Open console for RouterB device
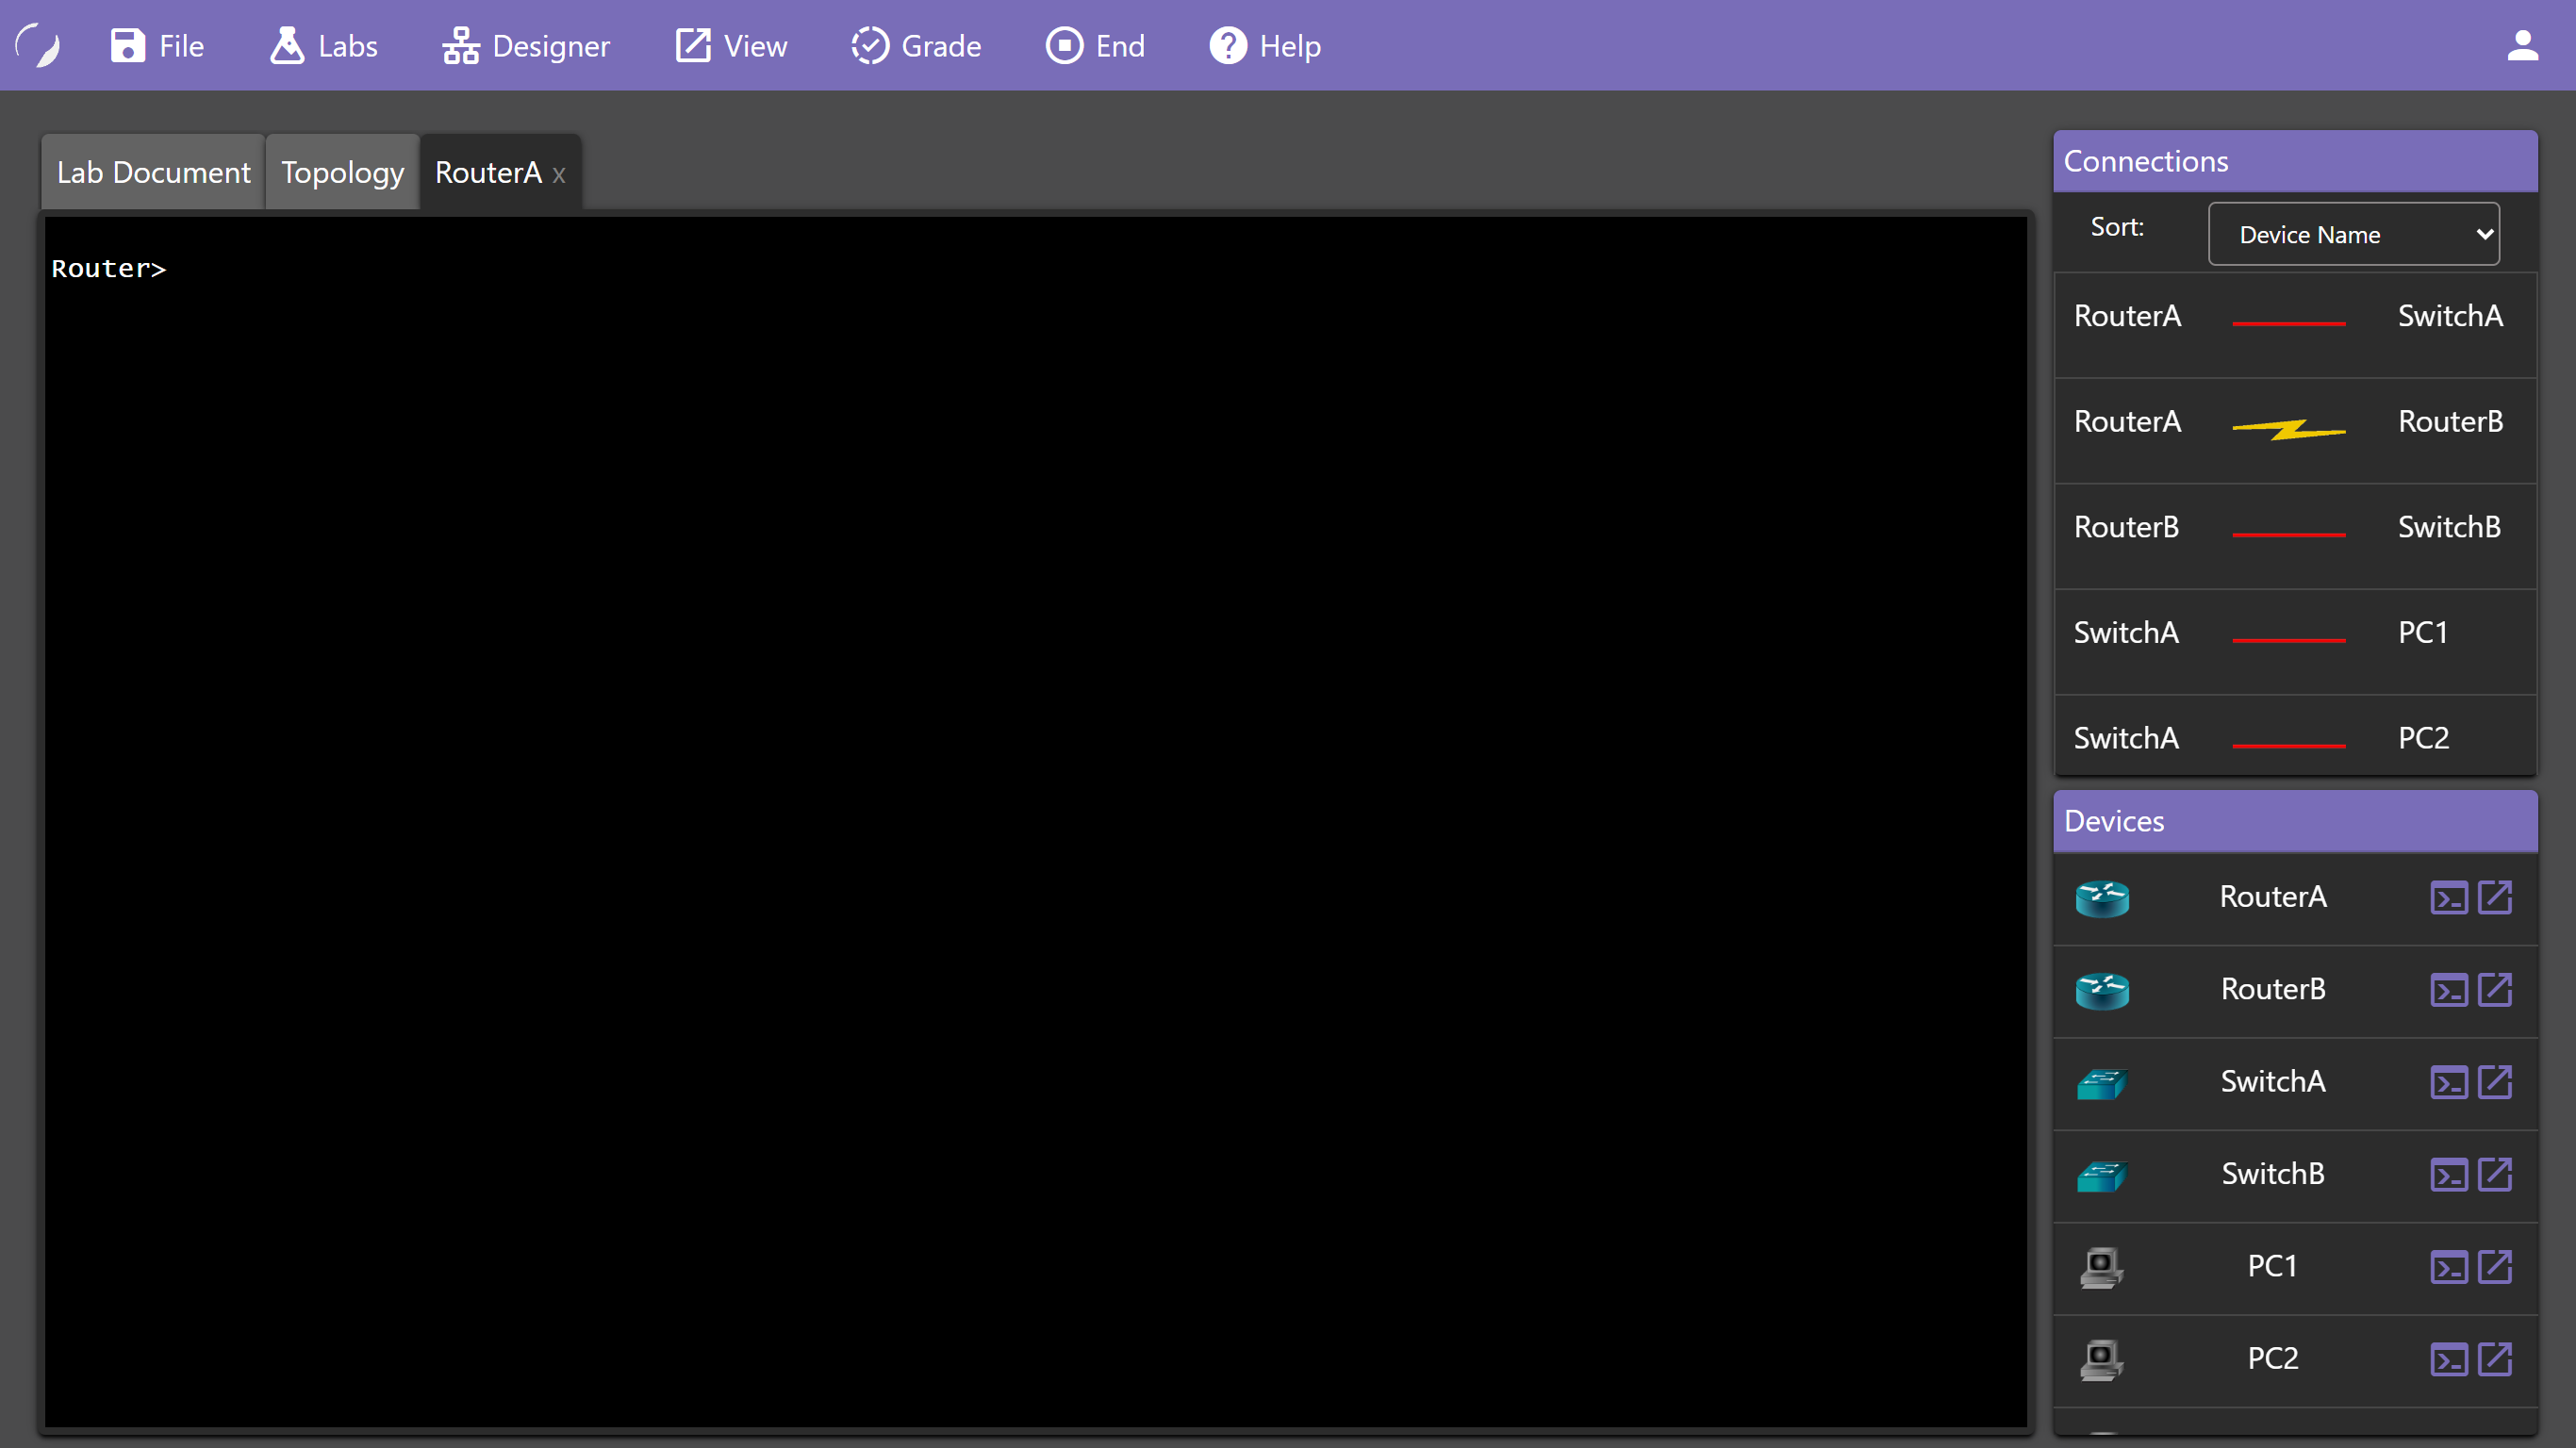2576x1448 pixels. click(2448, 990)
